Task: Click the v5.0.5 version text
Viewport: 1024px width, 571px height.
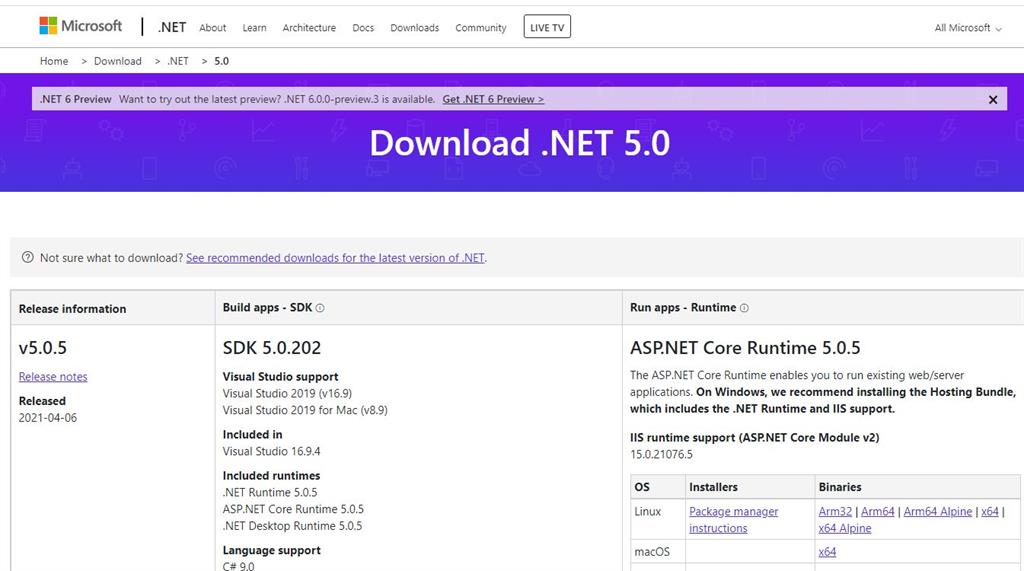Action: click(42, 348)
